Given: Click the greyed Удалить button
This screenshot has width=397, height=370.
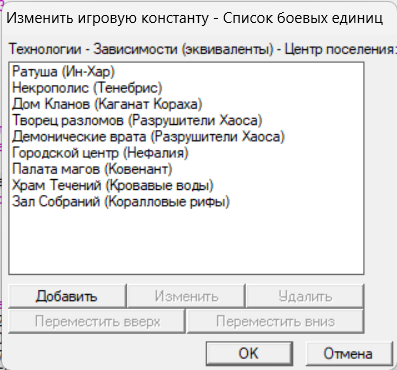Looking at the screenshot, I should (305, 296).
